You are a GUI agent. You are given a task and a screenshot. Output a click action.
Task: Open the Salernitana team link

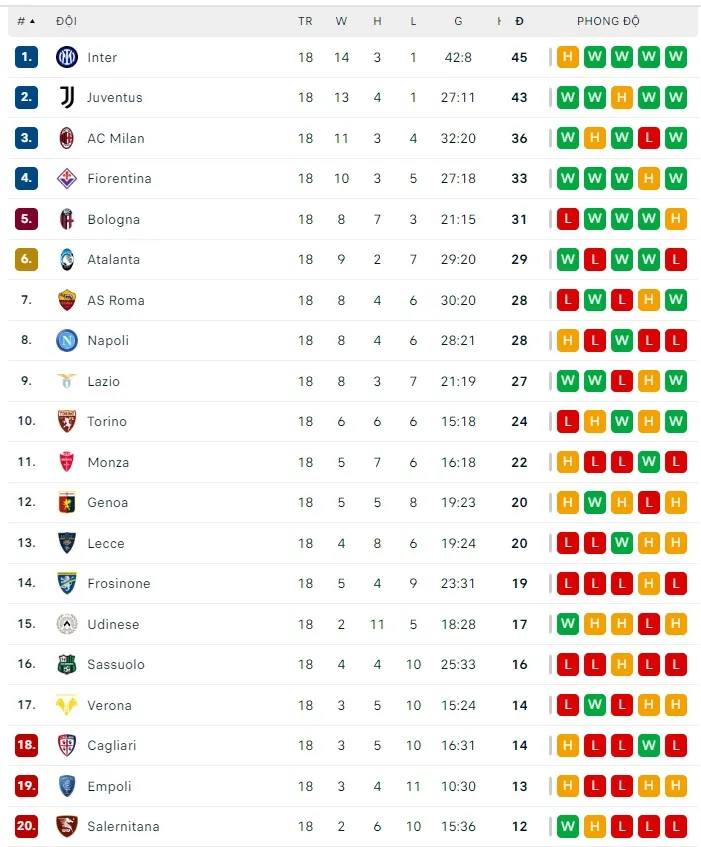click(123, 826)
